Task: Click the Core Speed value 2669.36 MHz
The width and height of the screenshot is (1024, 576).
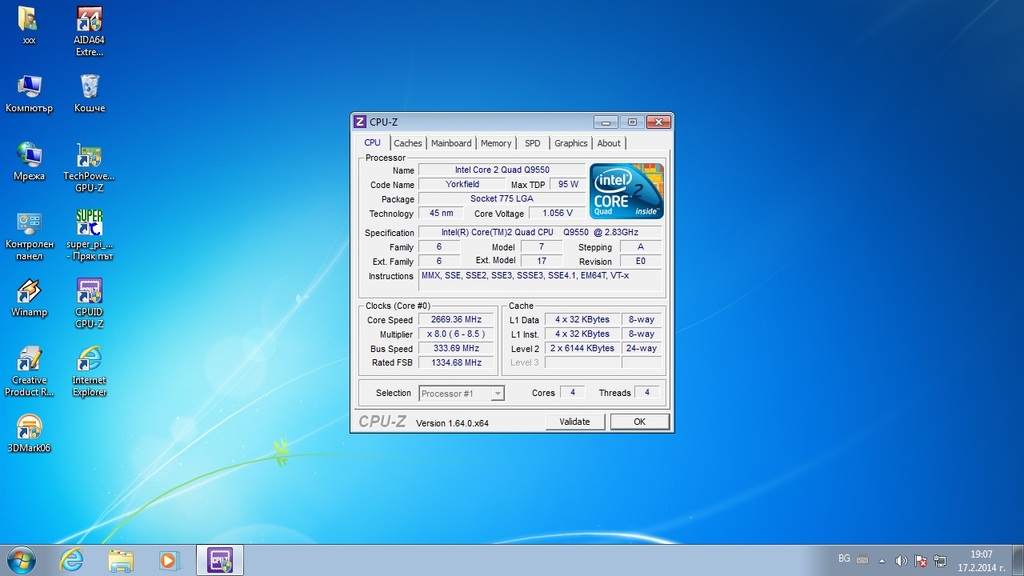Action: point(456,319)
